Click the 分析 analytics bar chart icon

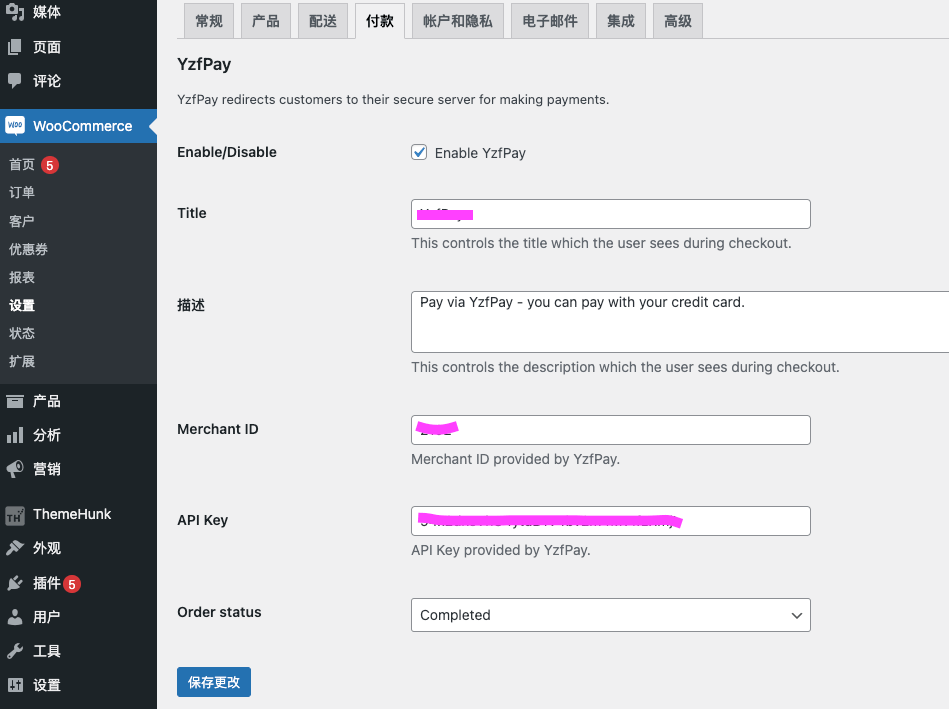pyautogui.click(x=15, y=435)
